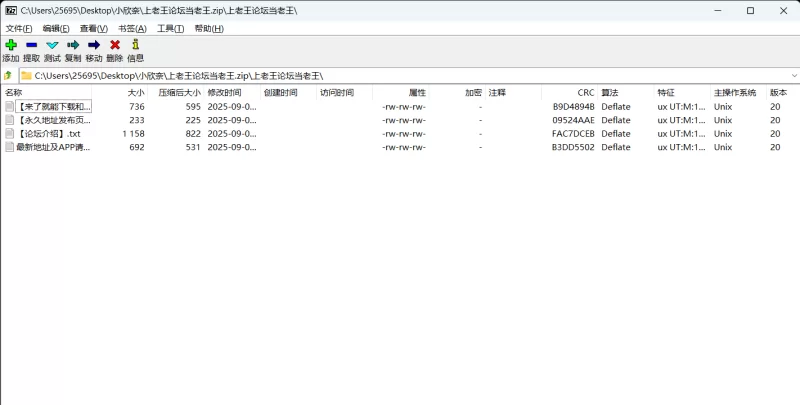The width and height of the screenshot is (800, 405).
Task: Expand the address bar path dropdown
Action: coord(794,75)
